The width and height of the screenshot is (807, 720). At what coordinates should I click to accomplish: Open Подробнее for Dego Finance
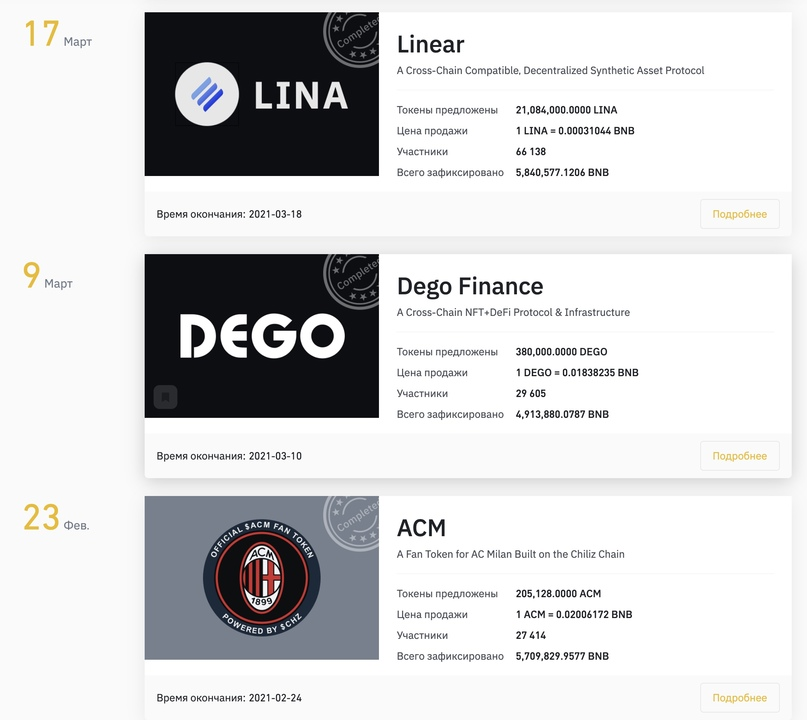click(x=740, y=456)
